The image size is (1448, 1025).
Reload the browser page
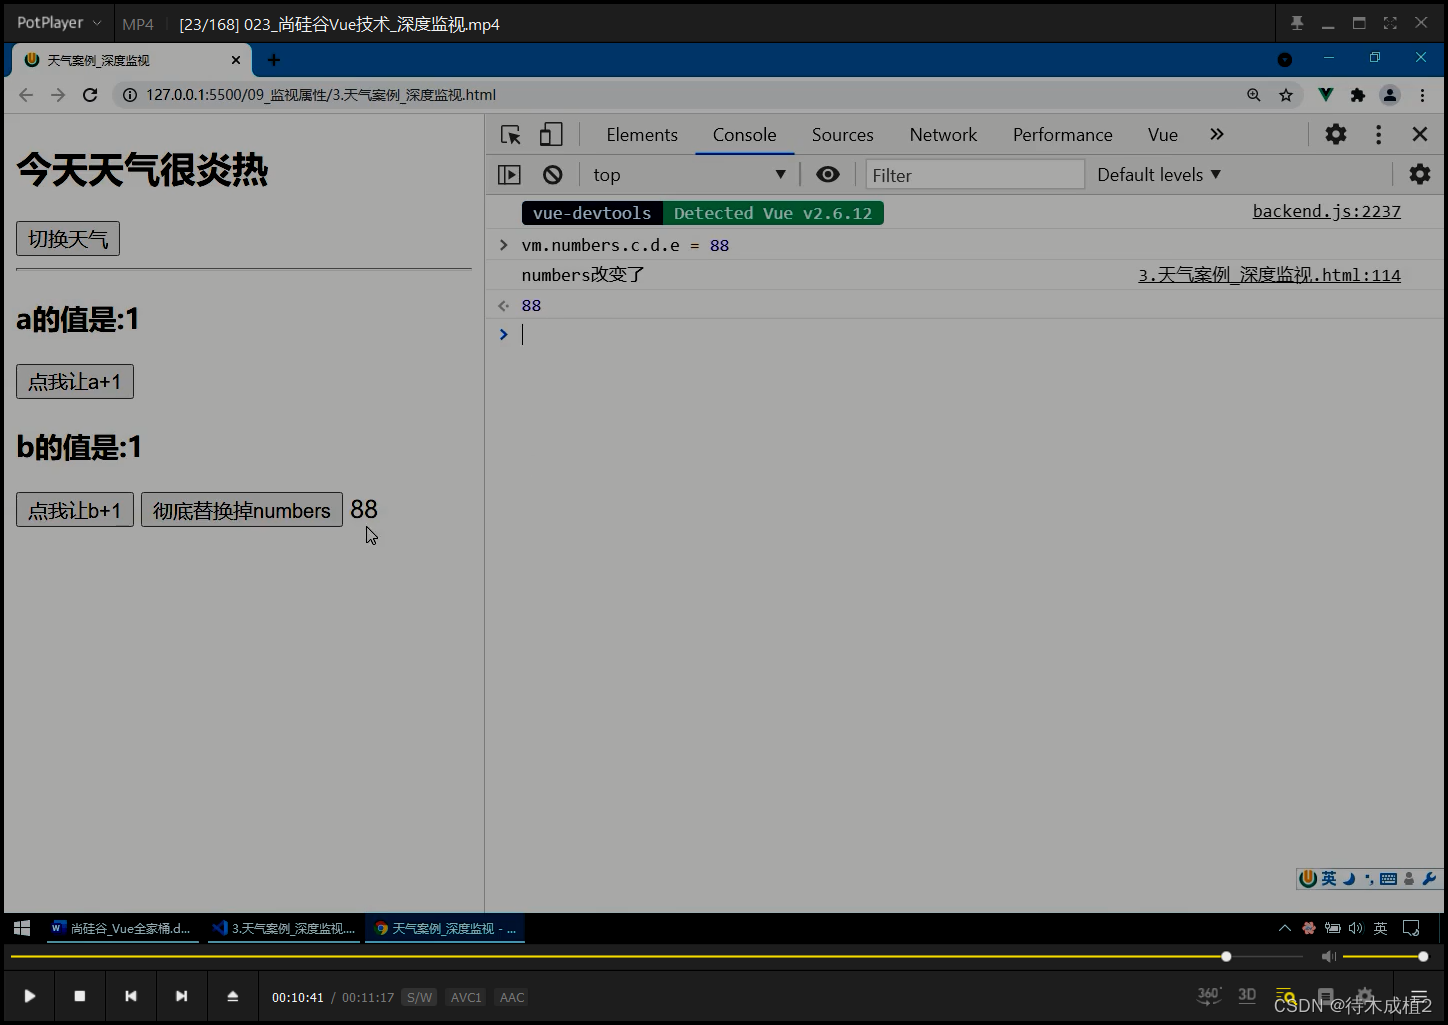(90, 95)
